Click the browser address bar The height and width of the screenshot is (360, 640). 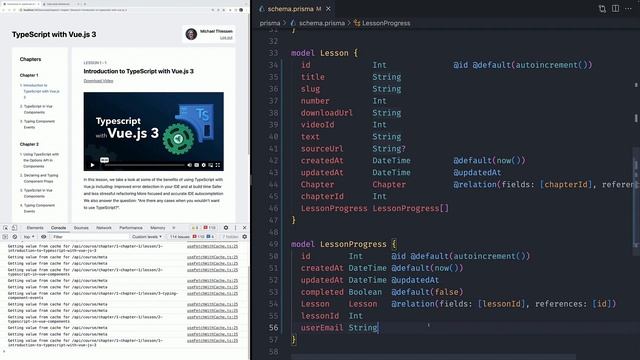tap(114, 10)
